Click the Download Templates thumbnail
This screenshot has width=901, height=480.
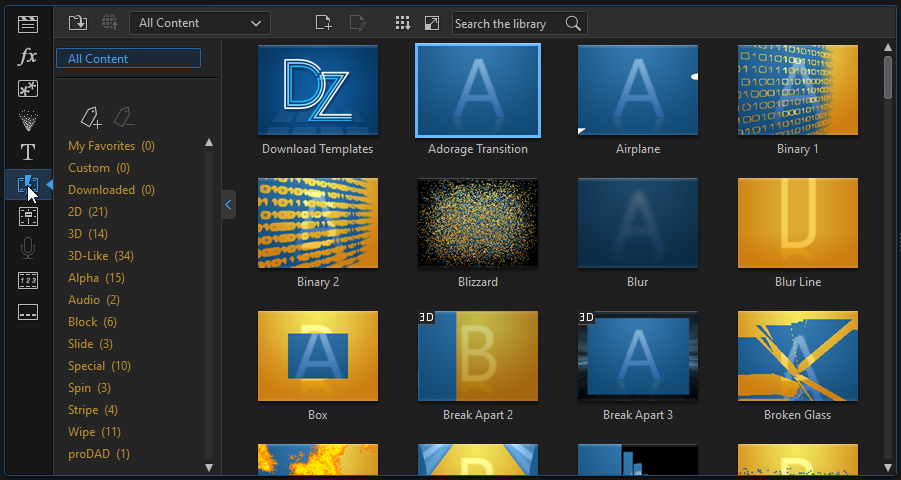[x=318, y=91]
